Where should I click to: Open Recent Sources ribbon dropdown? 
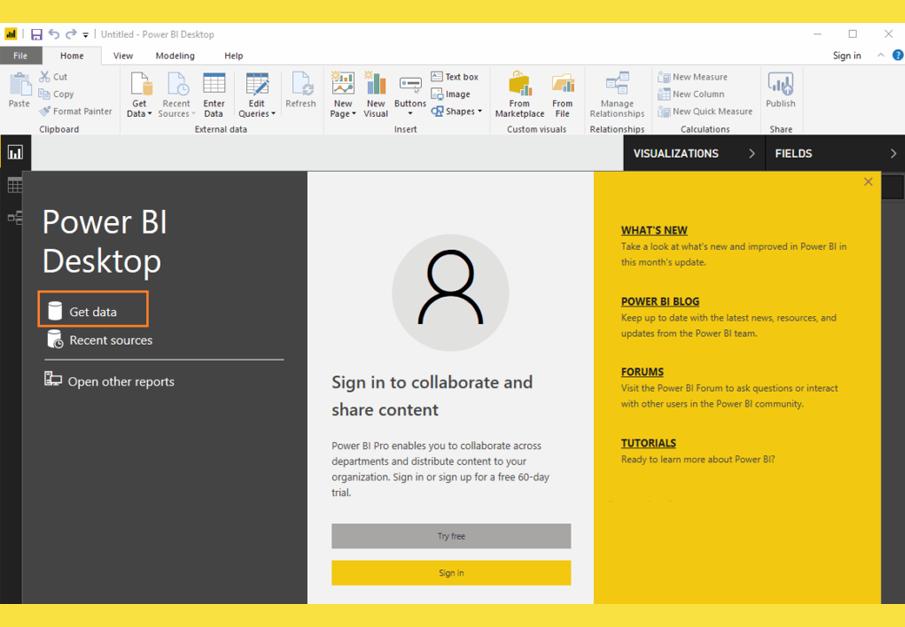tap(176, 95)
